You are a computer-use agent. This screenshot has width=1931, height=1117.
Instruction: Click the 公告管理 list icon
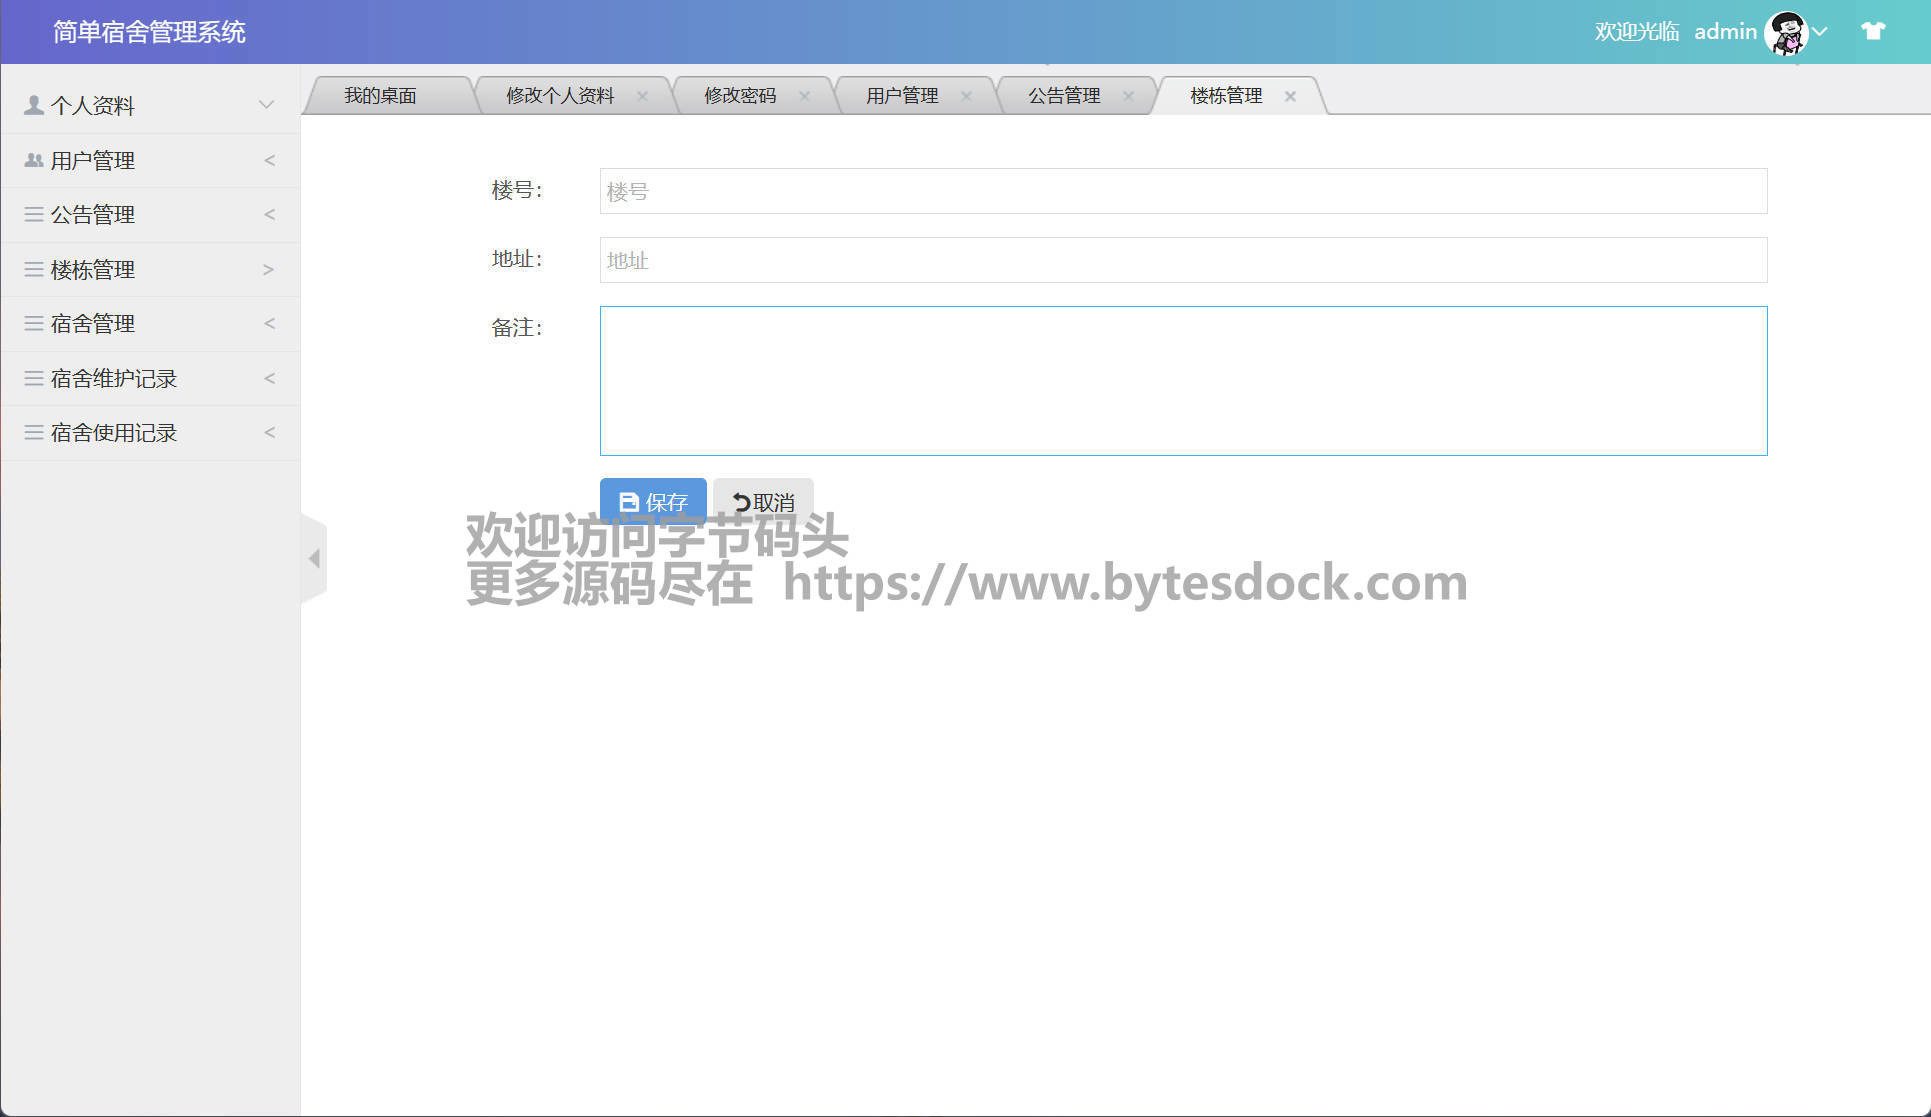pyautogui.click(x=34, y=214)
